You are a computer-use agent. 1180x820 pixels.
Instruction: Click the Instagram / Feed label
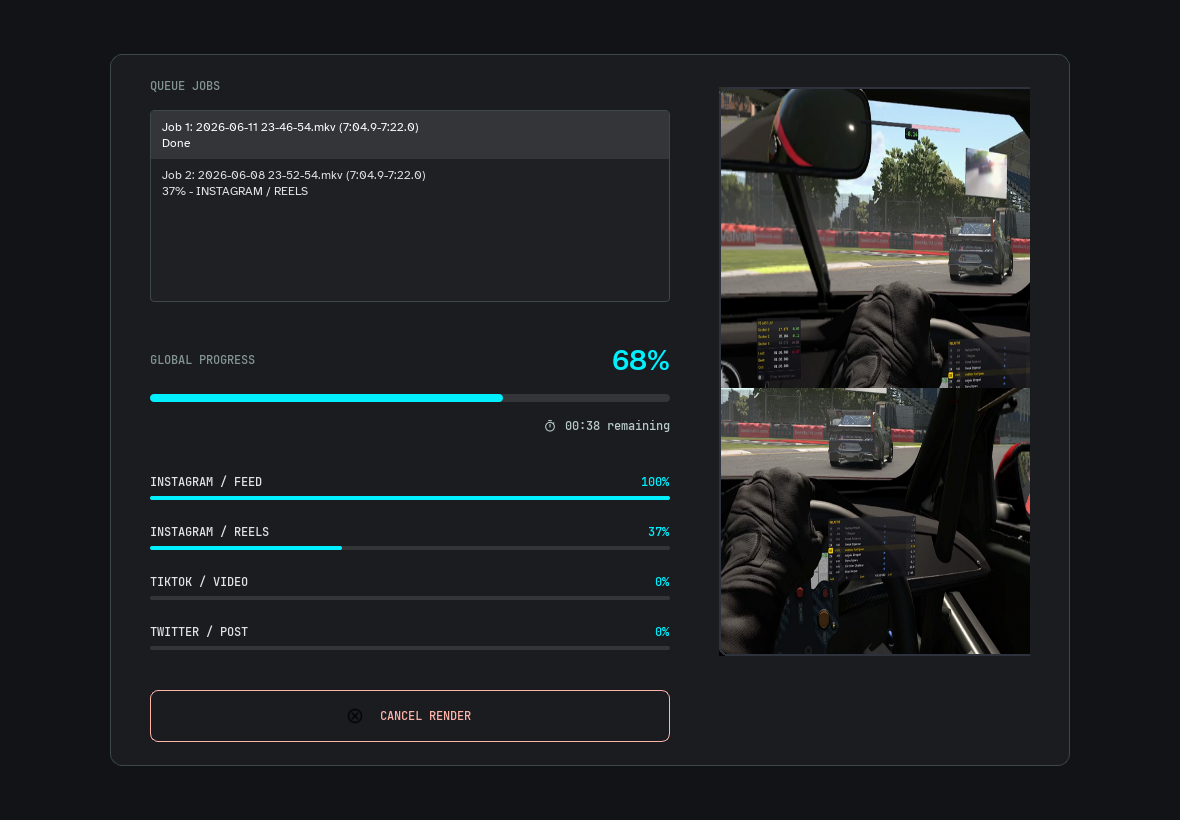pyautogui.click(x=206, y=481)
